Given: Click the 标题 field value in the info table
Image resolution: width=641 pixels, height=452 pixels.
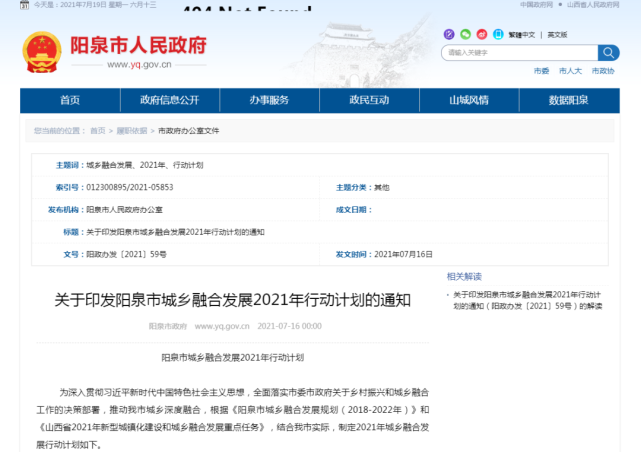Looking at the screenshot, I should pos(175,232).
